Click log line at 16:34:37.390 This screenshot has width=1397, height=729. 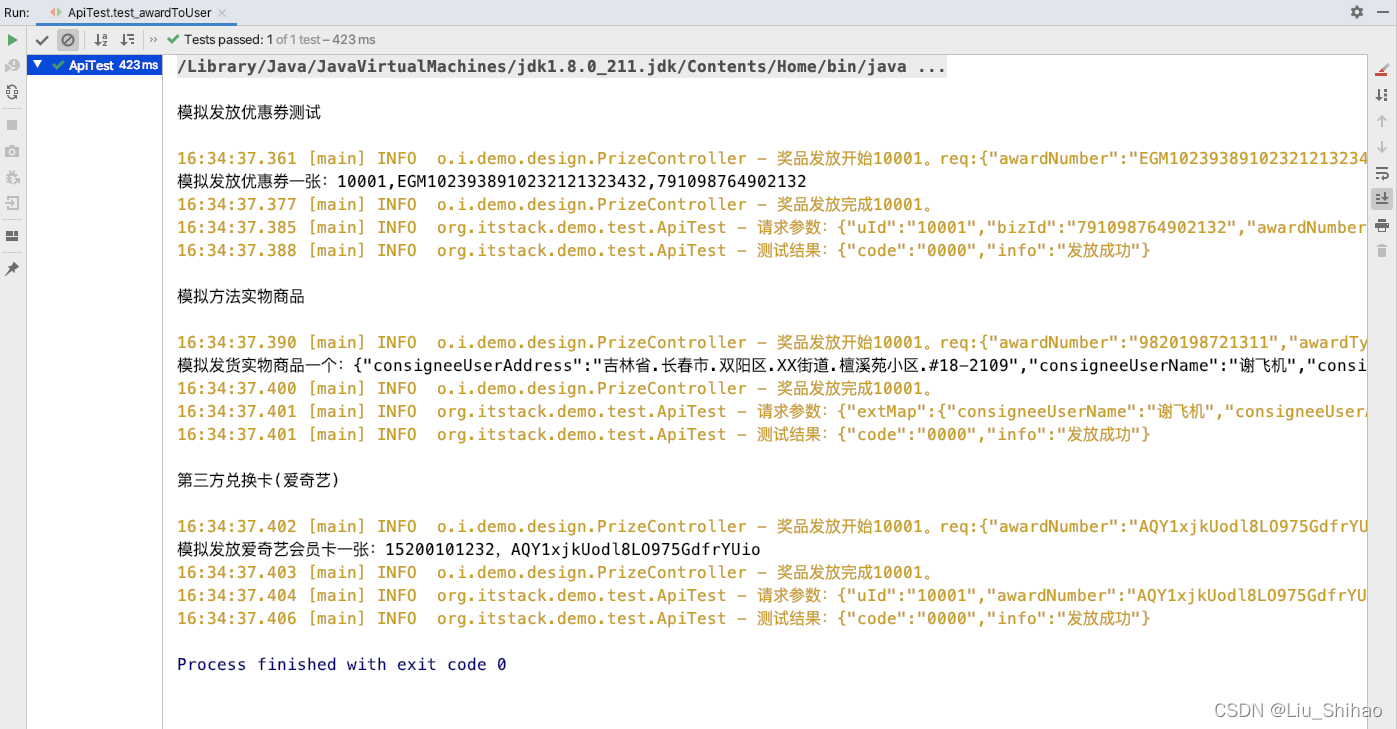(771, 343)
